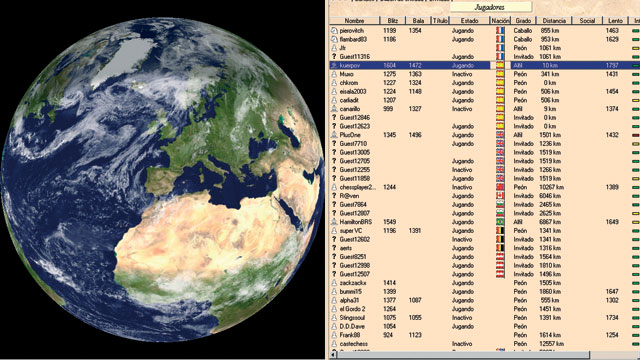Select player name Guest12846
Screen dimensions: 640x360
click(x=355, y=118)
